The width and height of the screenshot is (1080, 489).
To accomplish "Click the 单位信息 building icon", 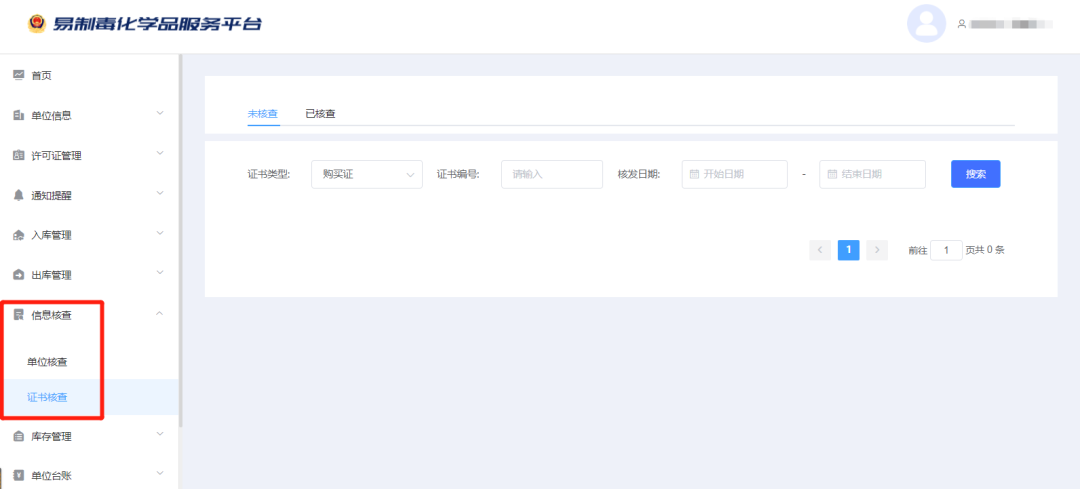I will click(x=18, y=115).
